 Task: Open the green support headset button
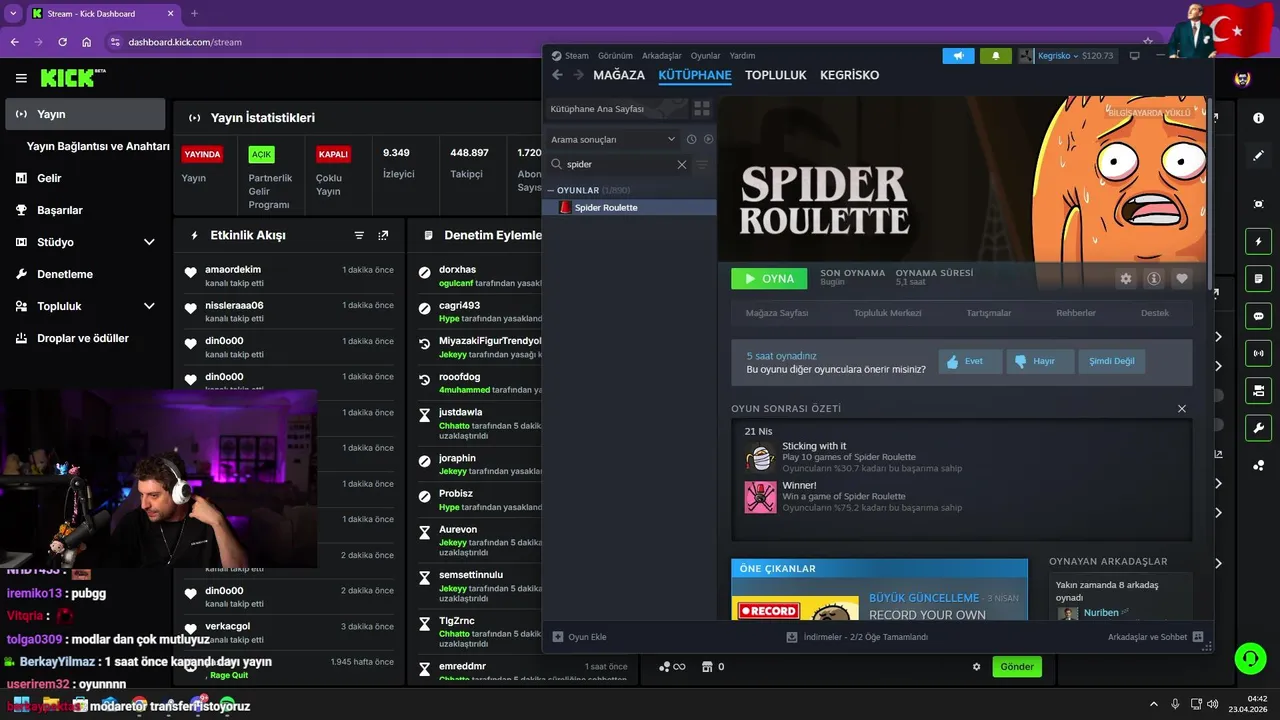(x=1250, y=658)
